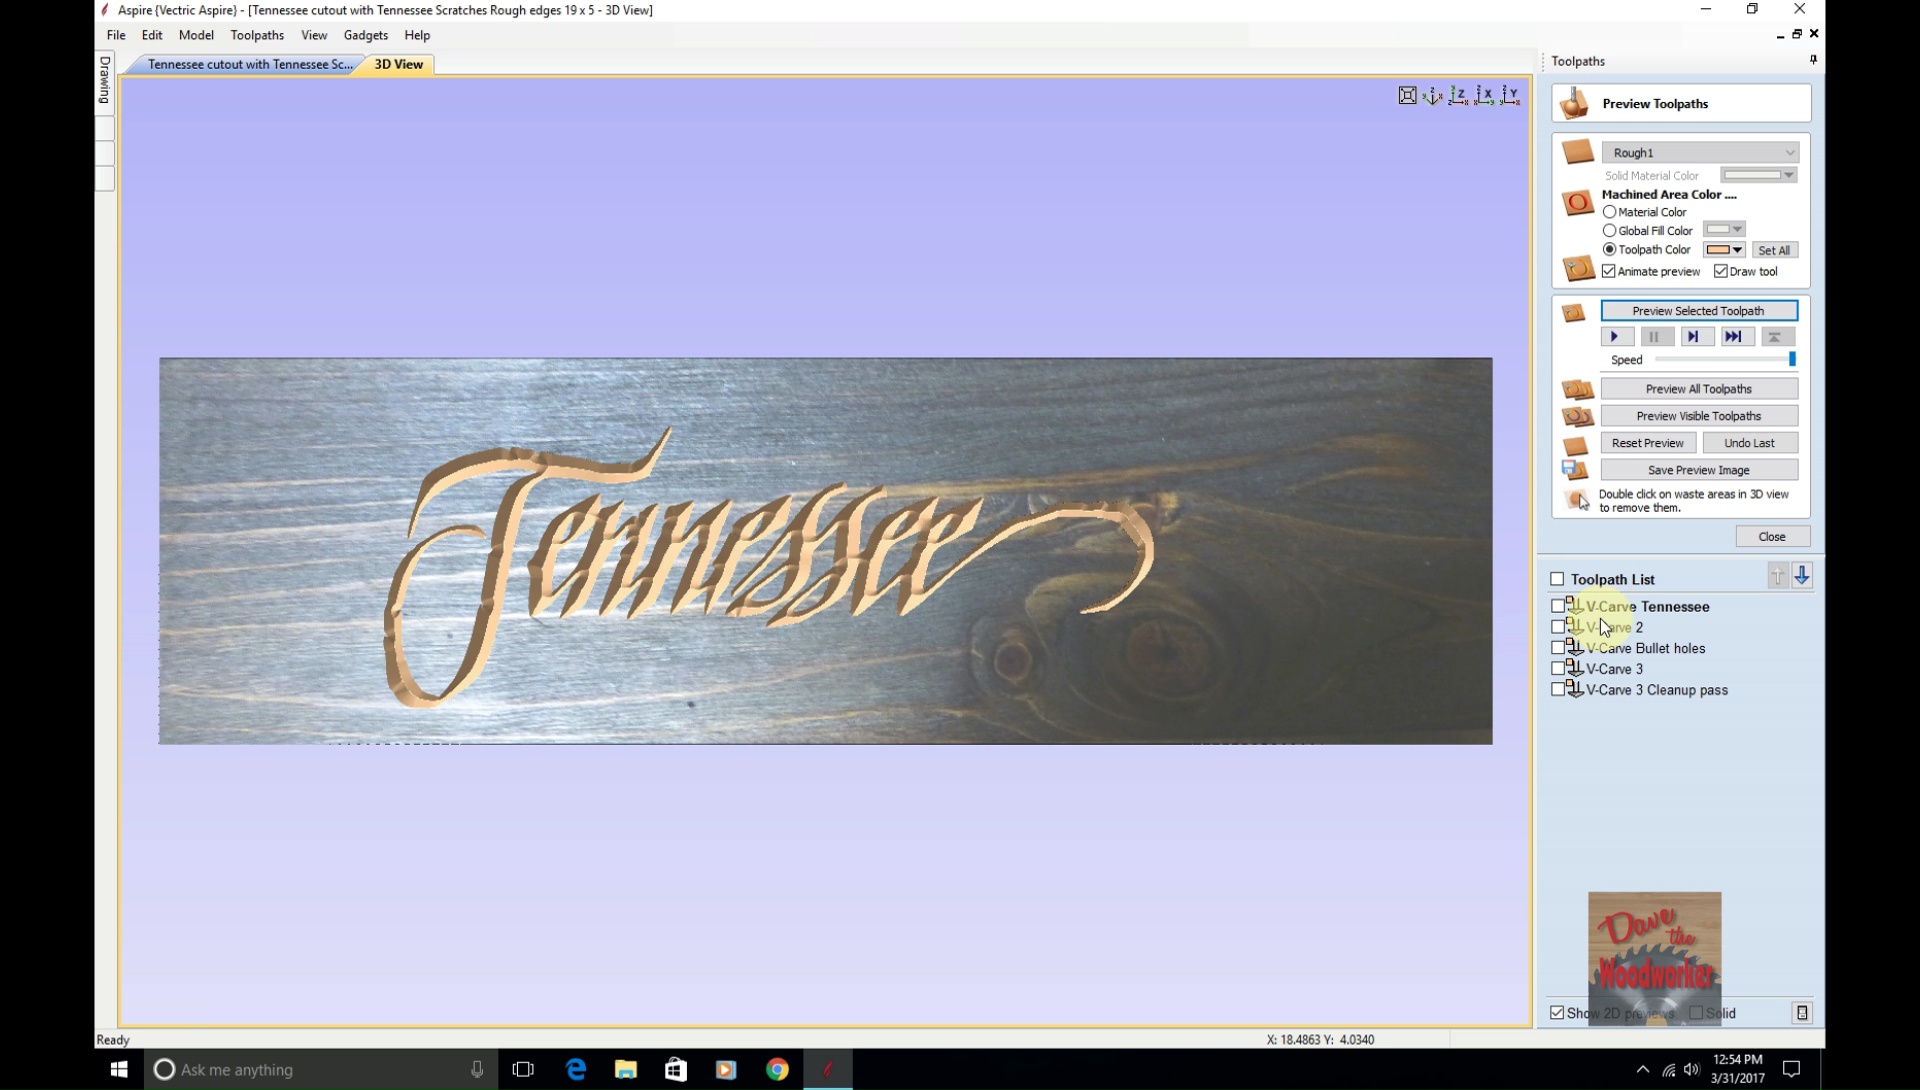Select the isometric view icon
The image size is (1920, 1090).
click(x=1433, y=96)
